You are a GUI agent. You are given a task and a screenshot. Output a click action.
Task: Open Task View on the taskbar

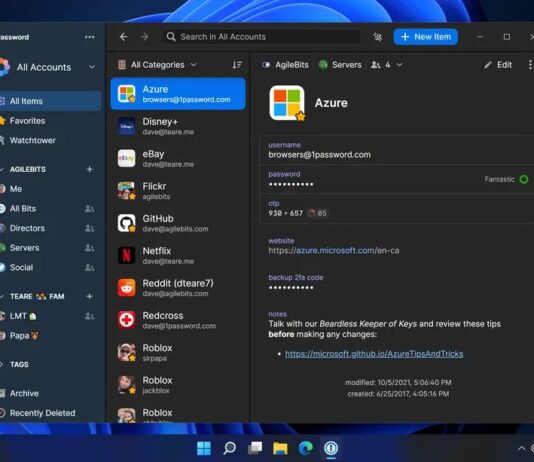point(255,448)
